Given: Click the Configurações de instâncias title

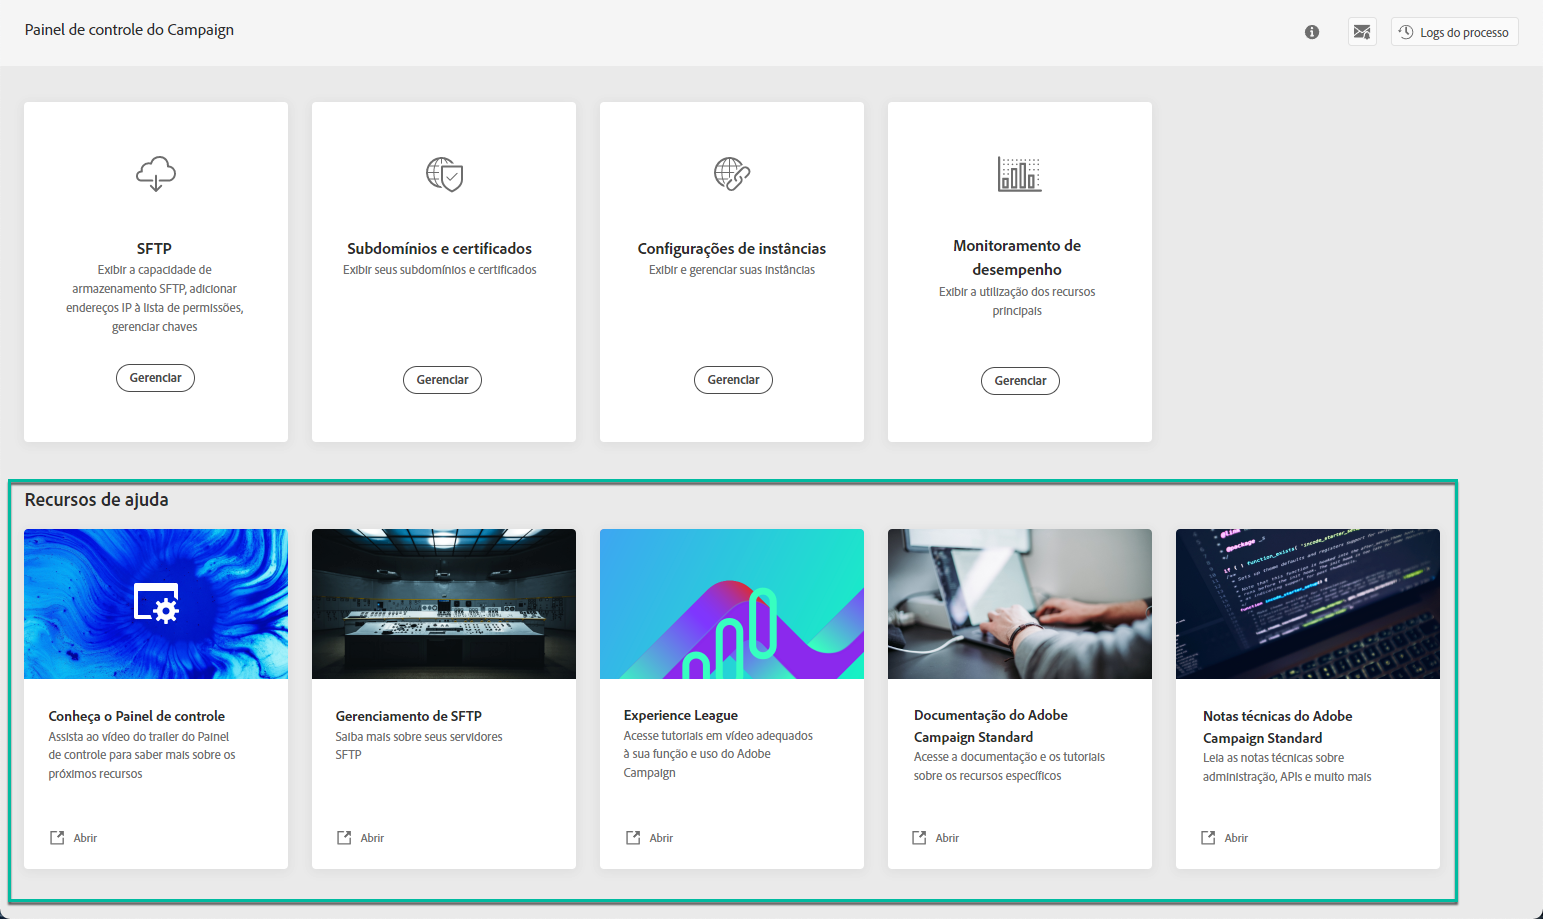Looking at the screenshot, I should 732,248.
